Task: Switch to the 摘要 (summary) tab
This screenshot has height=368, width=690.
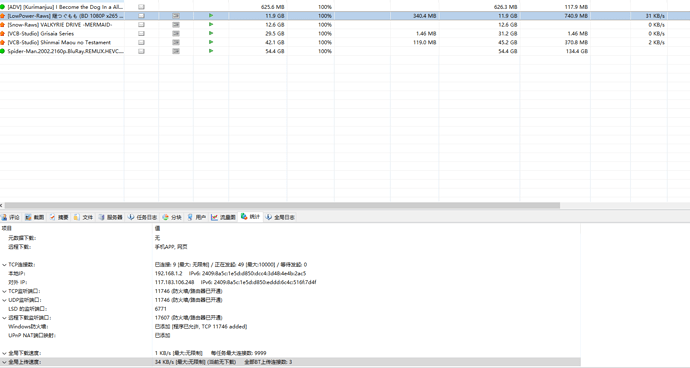Action: pos(59,217)
